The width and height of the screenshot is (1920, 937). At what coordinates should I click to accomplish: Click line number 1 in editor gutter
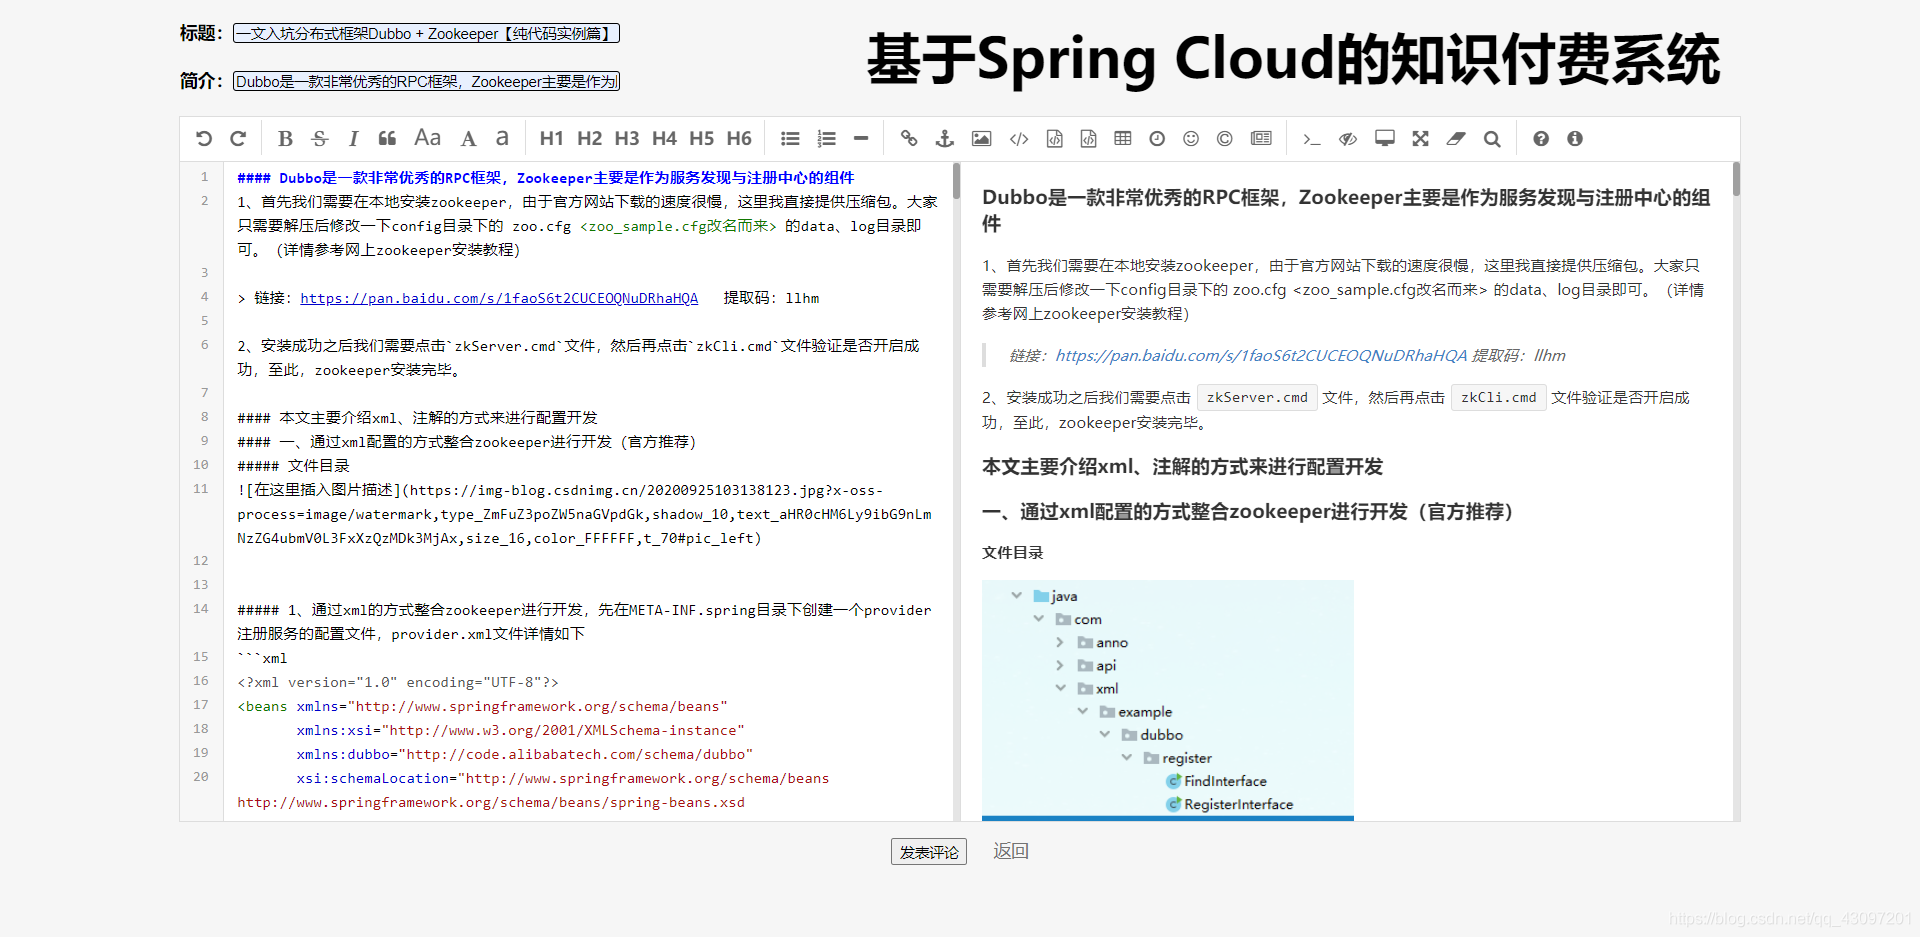point(204,177)
